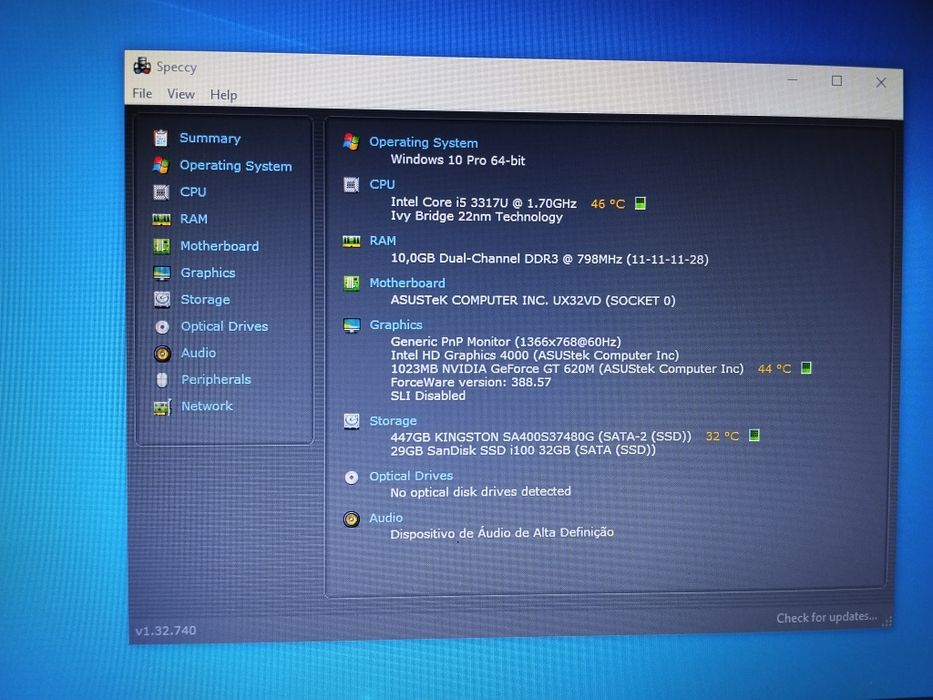Click the Windows 10 Pro 64-bit text
933x700 pixels.
click(x=458, y=160)
